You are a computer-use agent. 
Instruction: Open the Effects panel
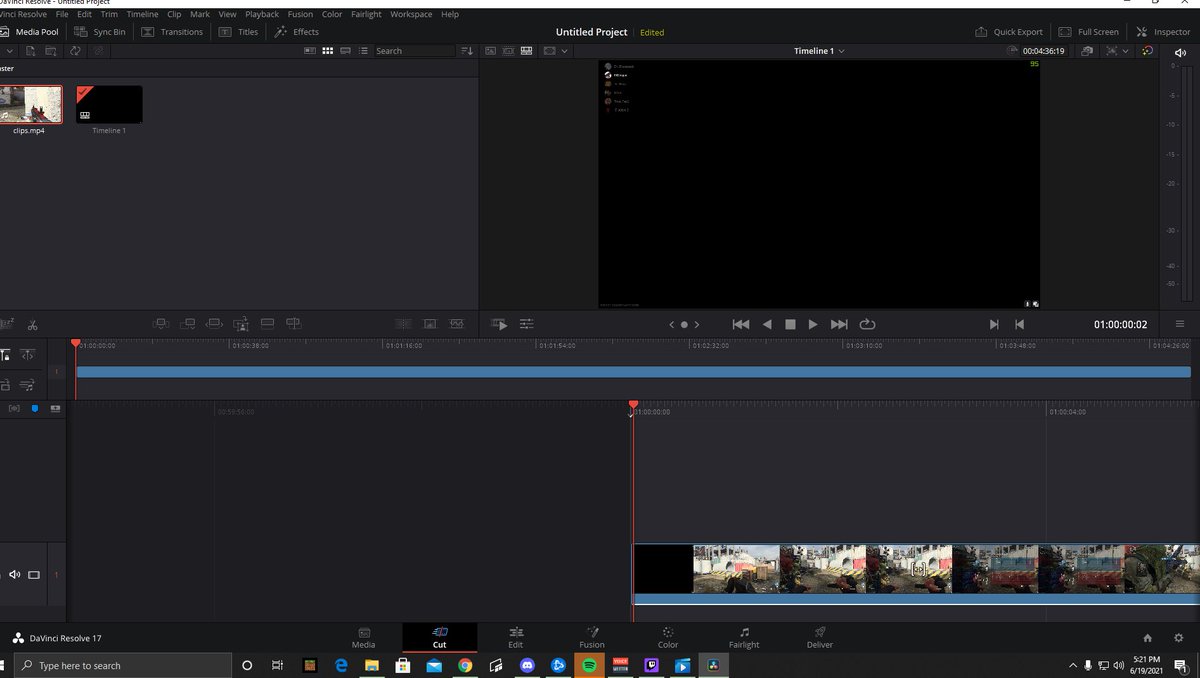coord(297,32)
